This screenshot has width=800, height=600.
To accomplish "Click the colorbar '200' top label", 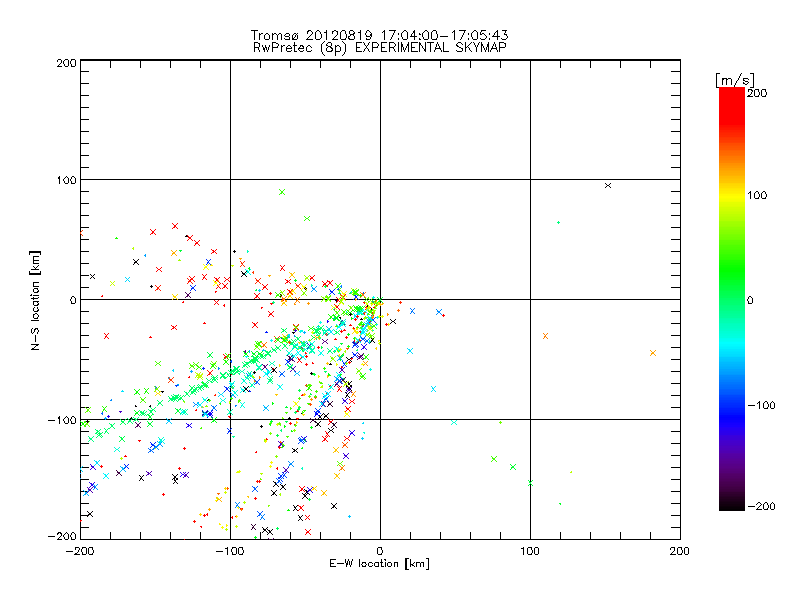I will coord(757,93).
